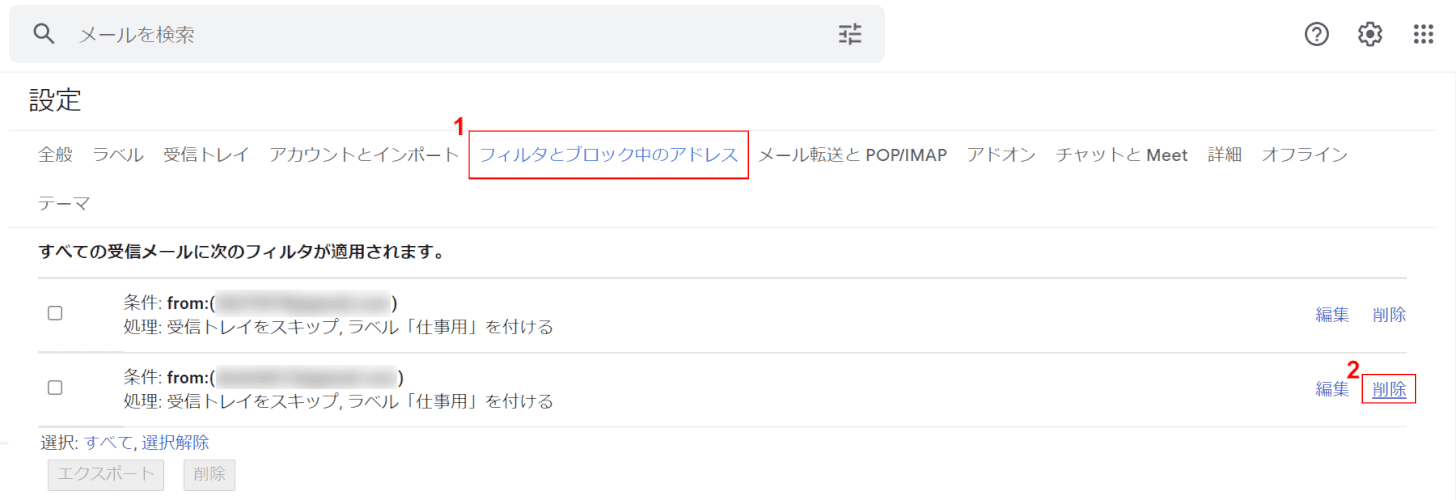Click the 選択解除 link

[175, 442]
